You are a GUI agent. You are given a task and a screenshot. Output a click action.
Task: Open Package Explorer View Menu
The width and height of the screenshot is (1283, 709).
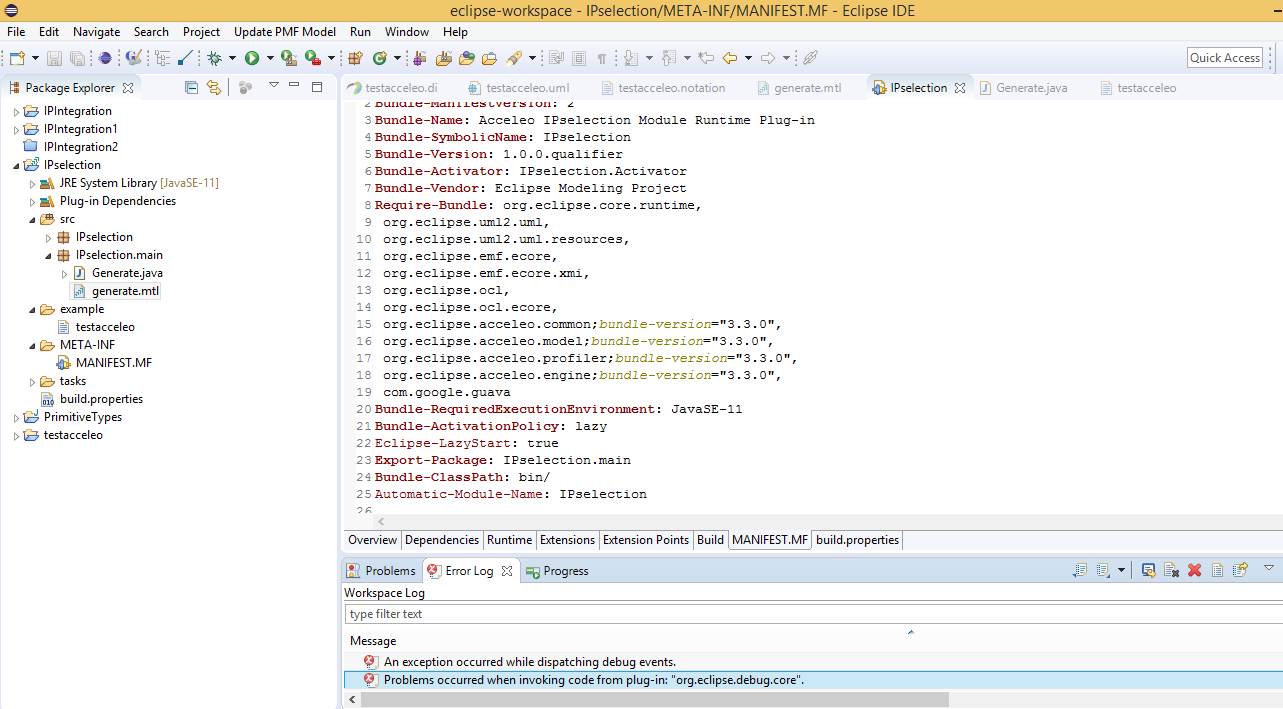coord(273,86)
